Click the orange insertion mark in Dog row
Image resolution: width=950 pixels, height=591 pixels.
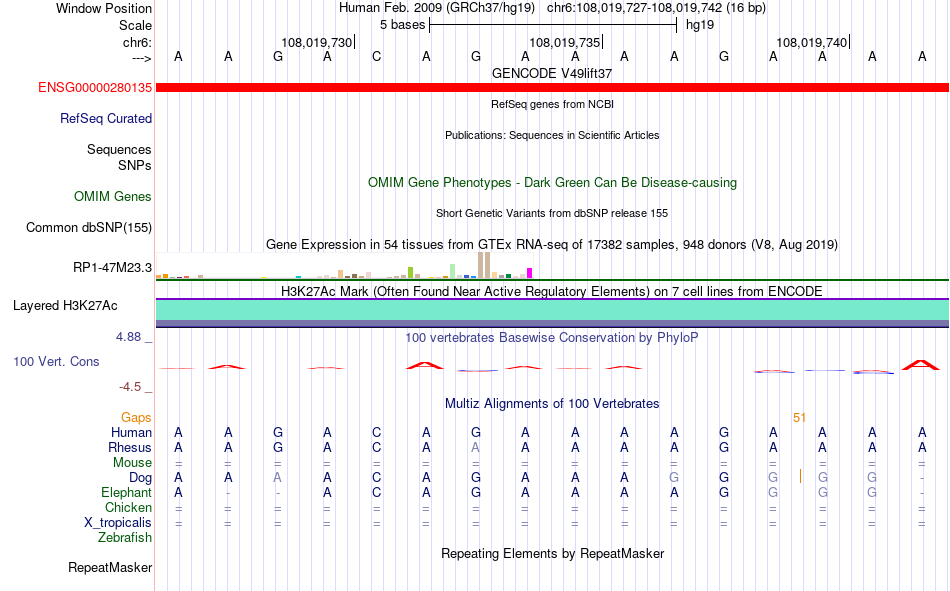[x=800, y=476]
